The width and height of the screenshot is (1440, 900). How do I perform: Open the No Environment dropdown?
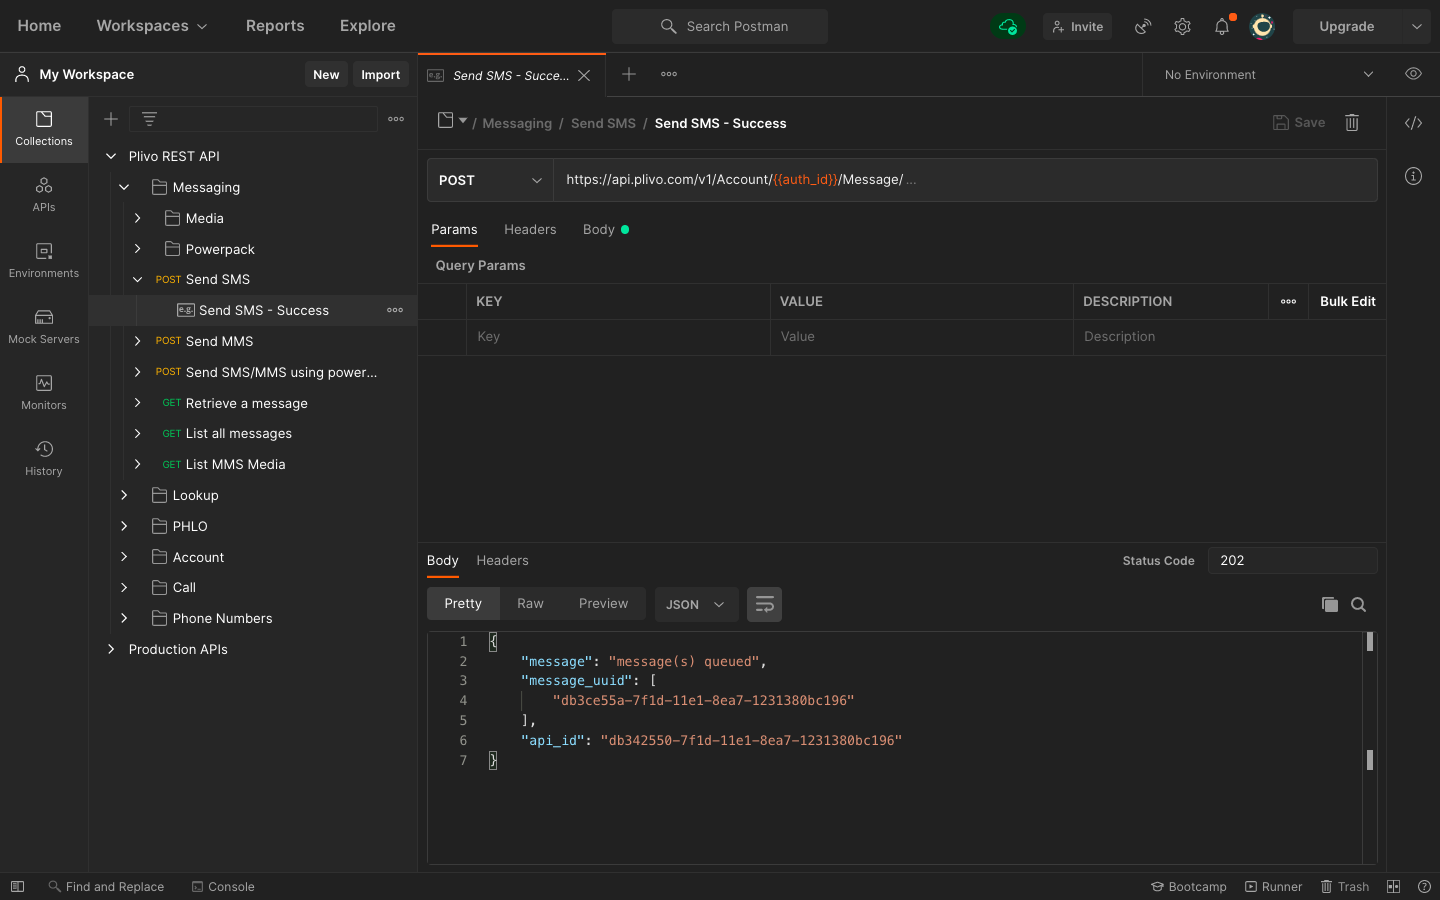(x=1268, y=75)
